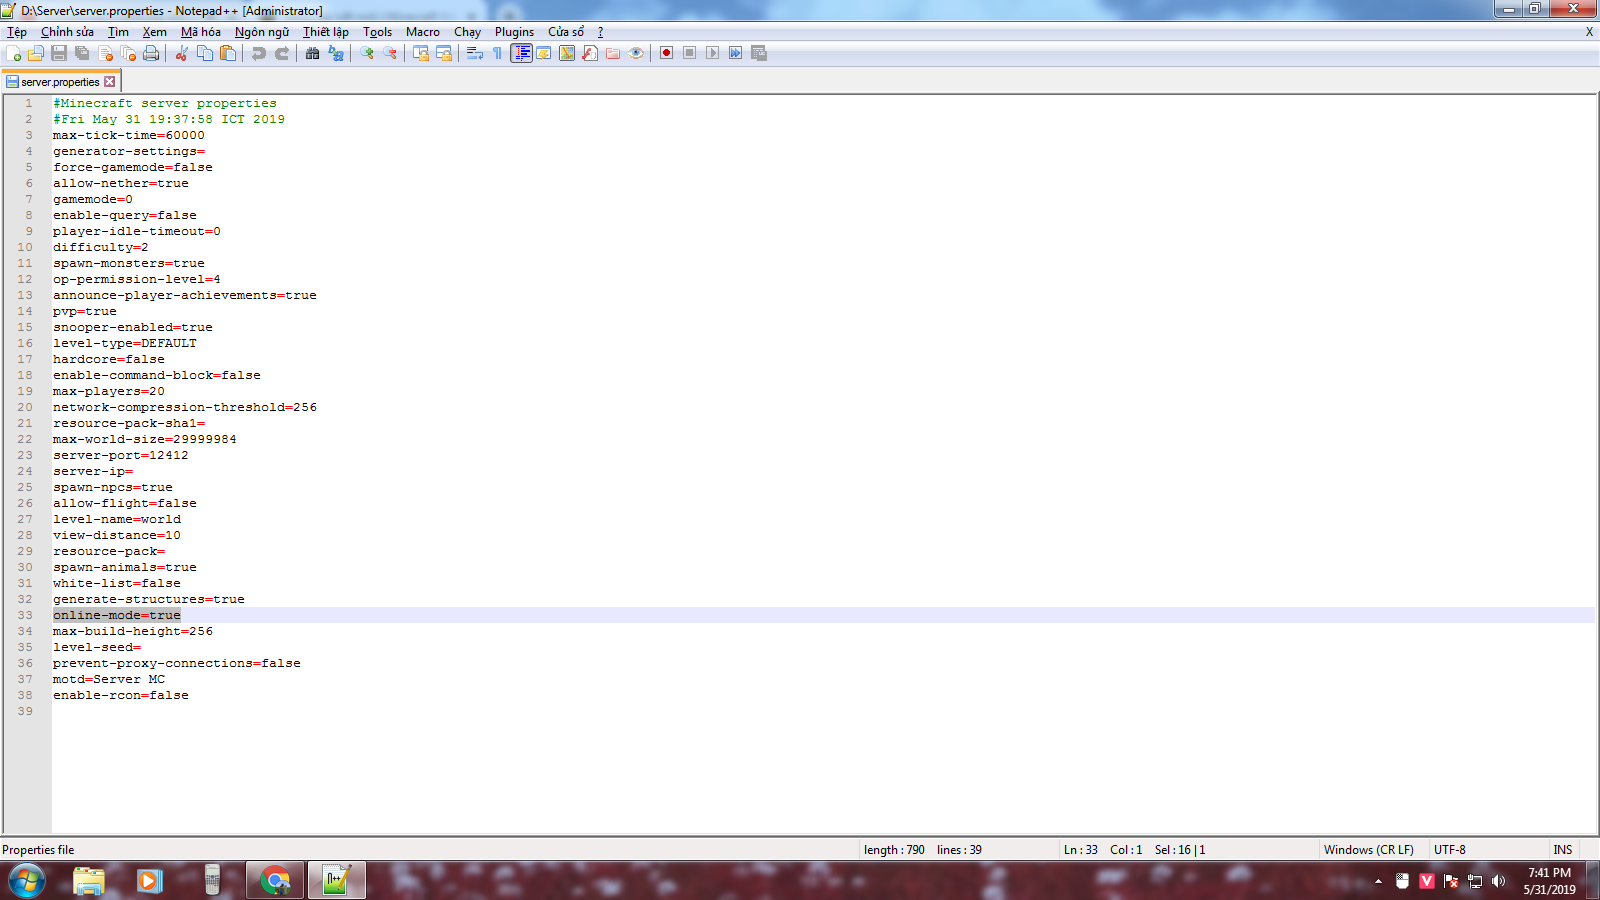Open the Chỉnh sửa menu
This screenshot has height=900, width=1600.
(67, 32)
